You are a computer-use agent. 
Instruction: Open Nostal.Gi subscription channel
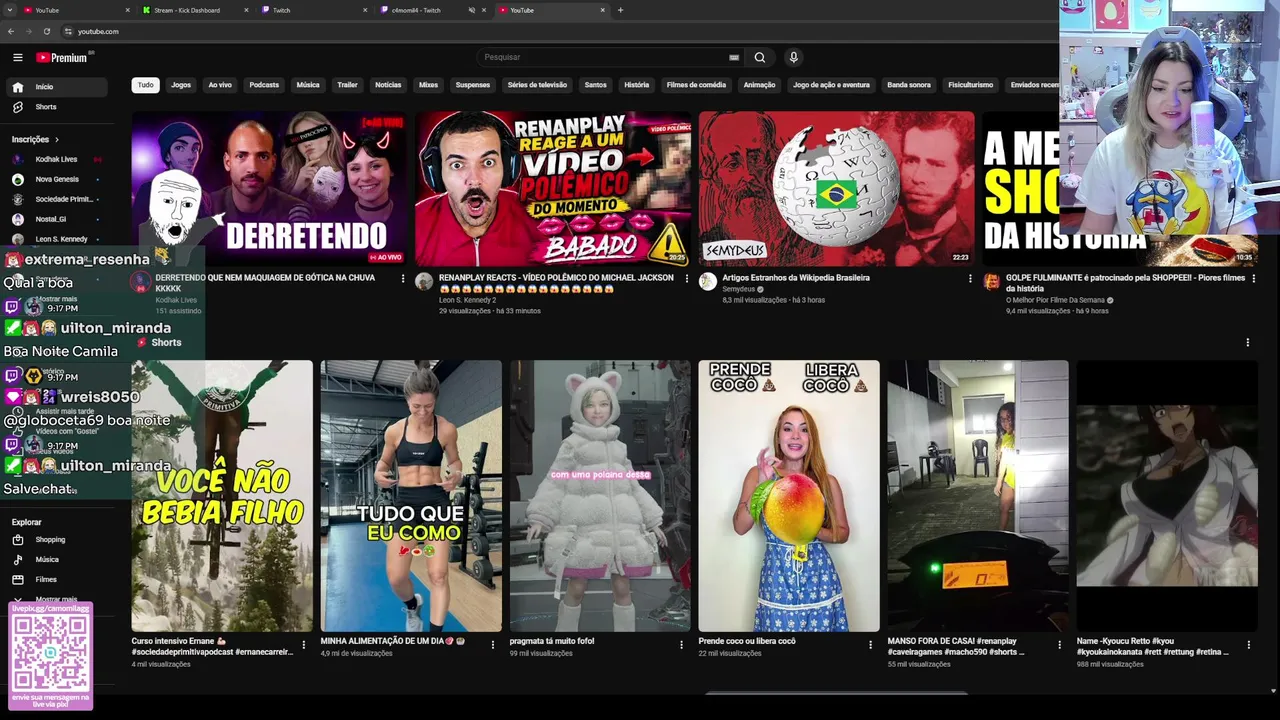[56, 219]
